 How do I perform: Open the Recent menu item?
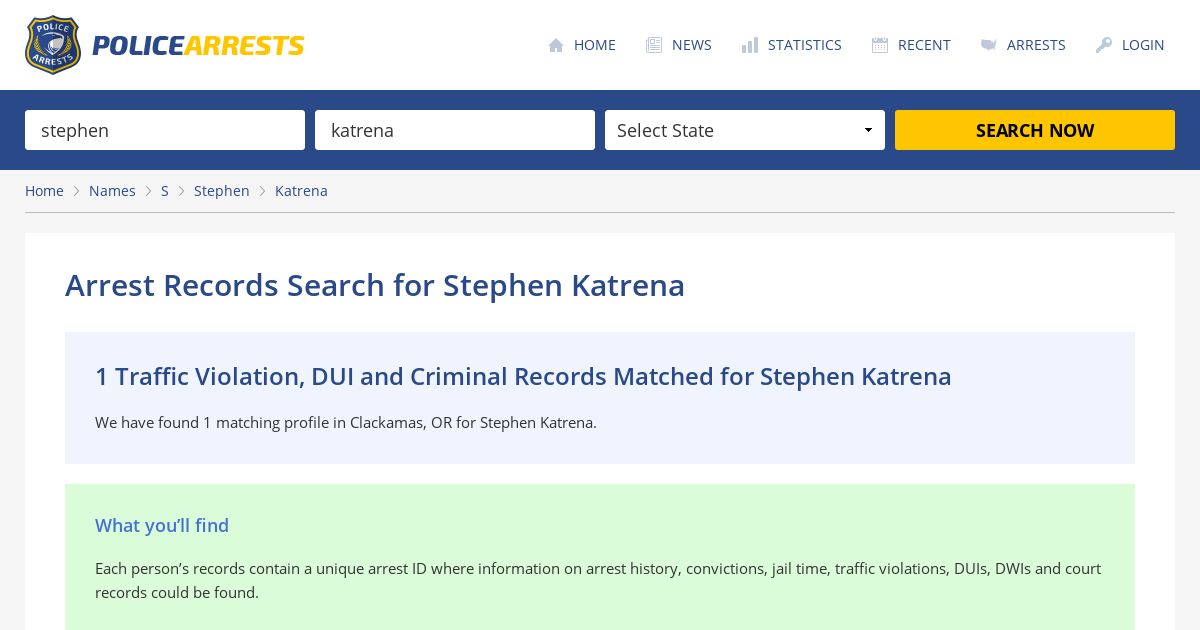[x=924, y=45]
